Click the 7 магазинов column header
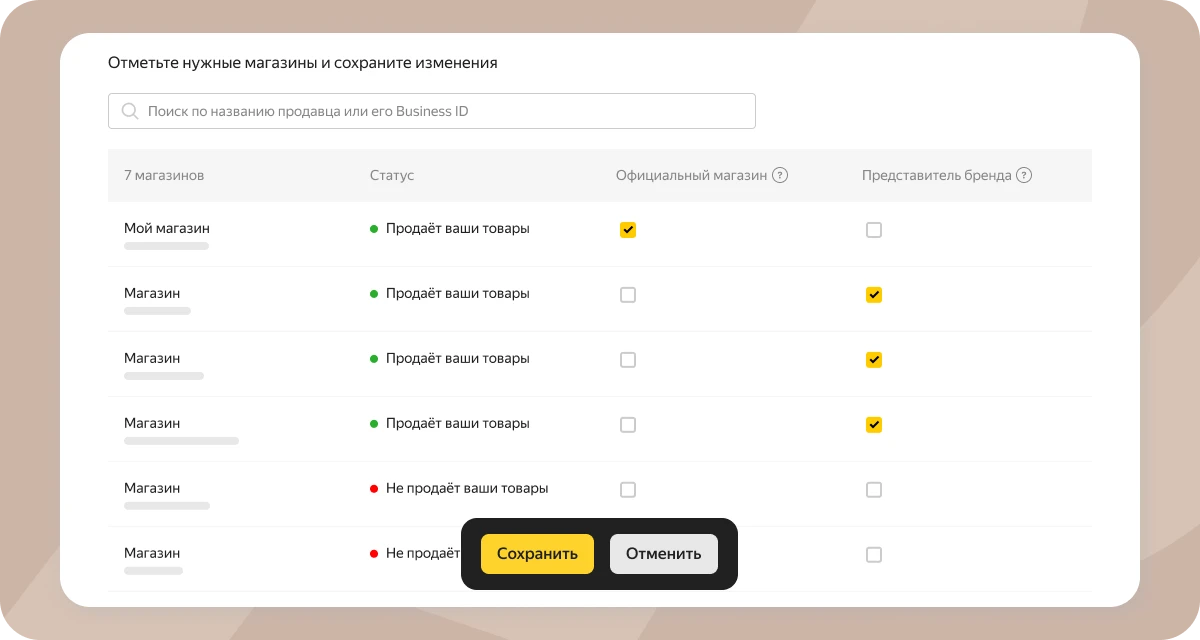Screen dimensions: 1200x640 pyautogui.click(x=164, y=175)
